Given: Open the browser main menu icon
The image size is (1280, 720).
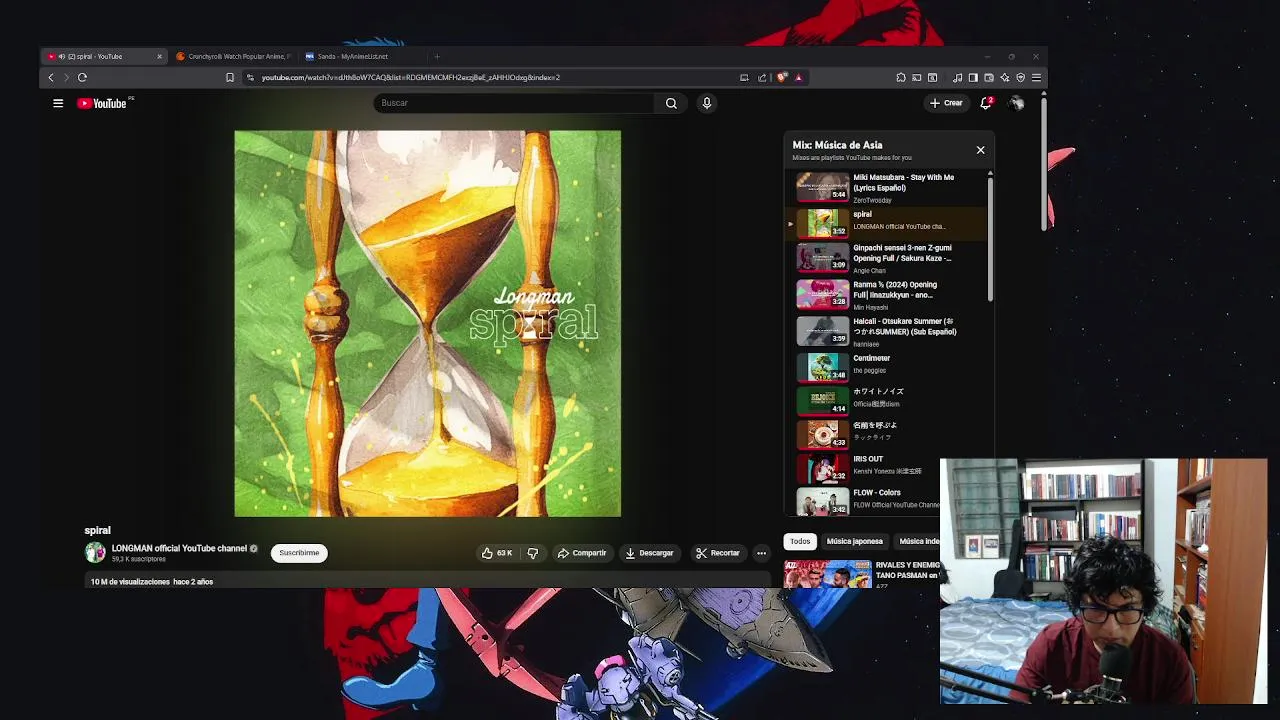Looking at the screenshot, I should coord(1036,77).
